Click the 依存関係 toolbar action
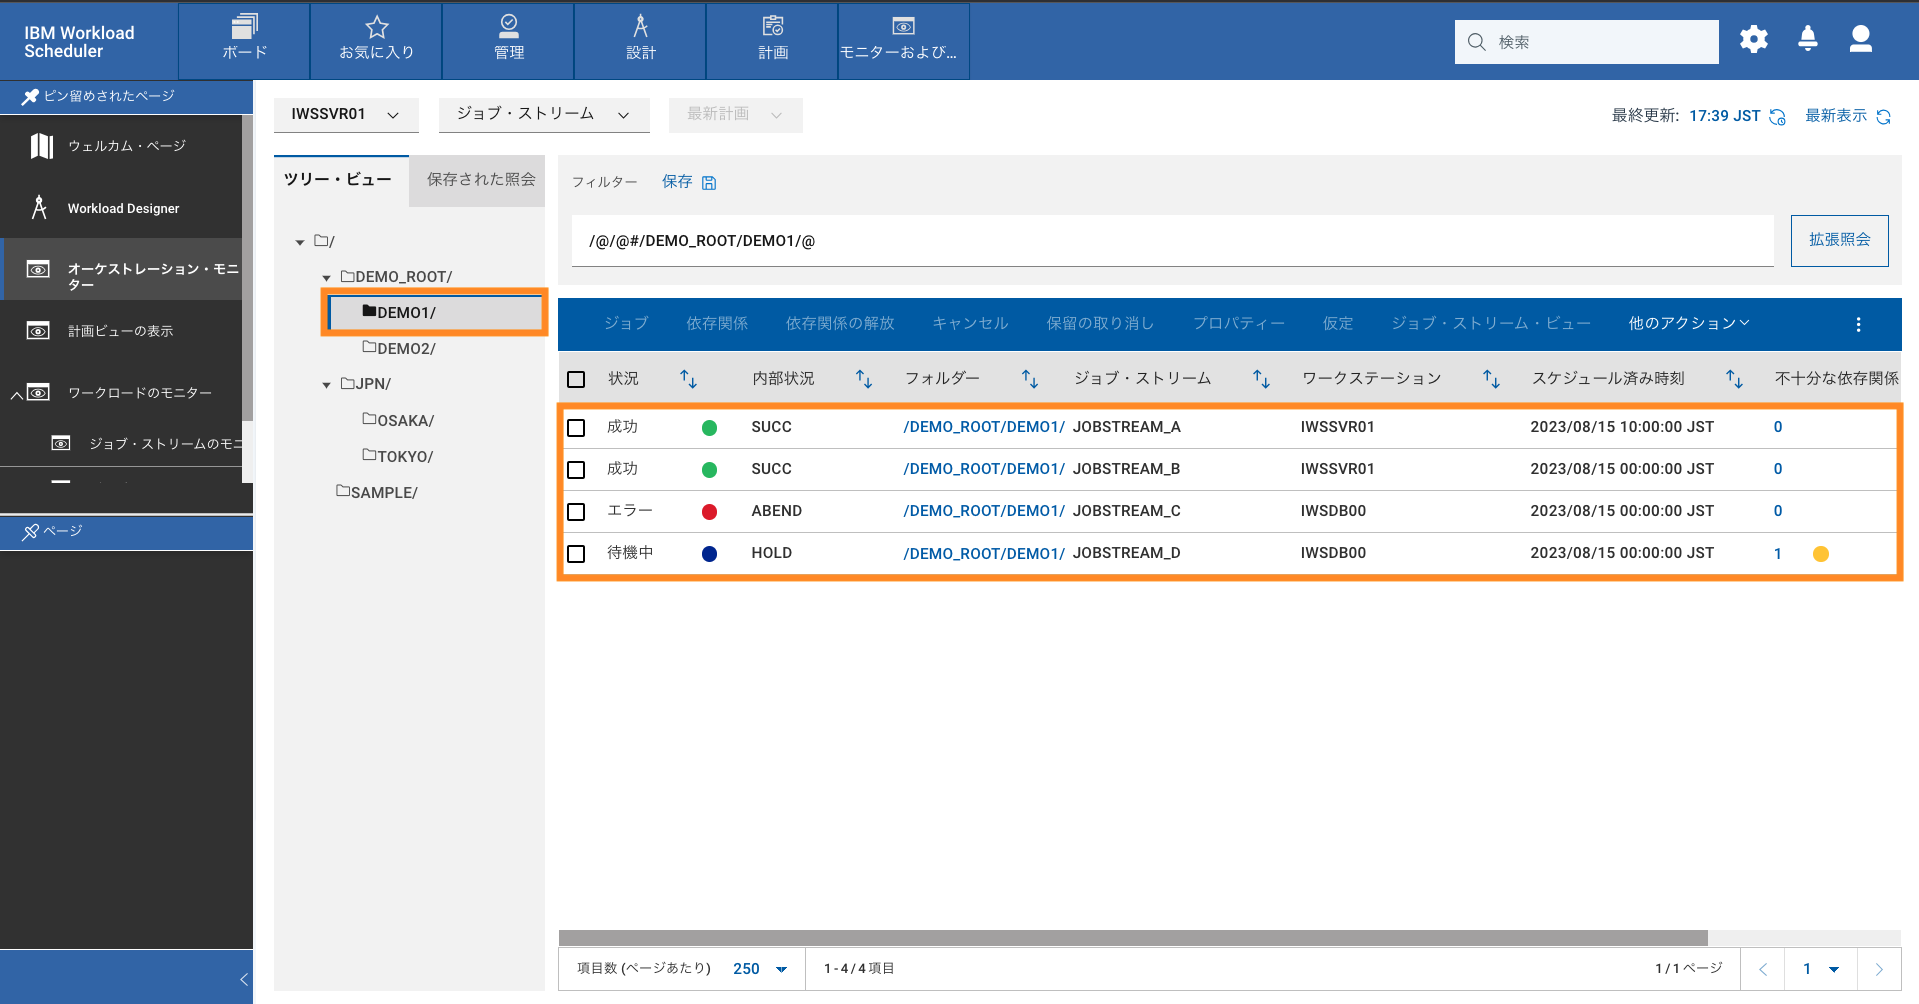Viewport: 1919px width, 1004px height. (x=717, y=323)
